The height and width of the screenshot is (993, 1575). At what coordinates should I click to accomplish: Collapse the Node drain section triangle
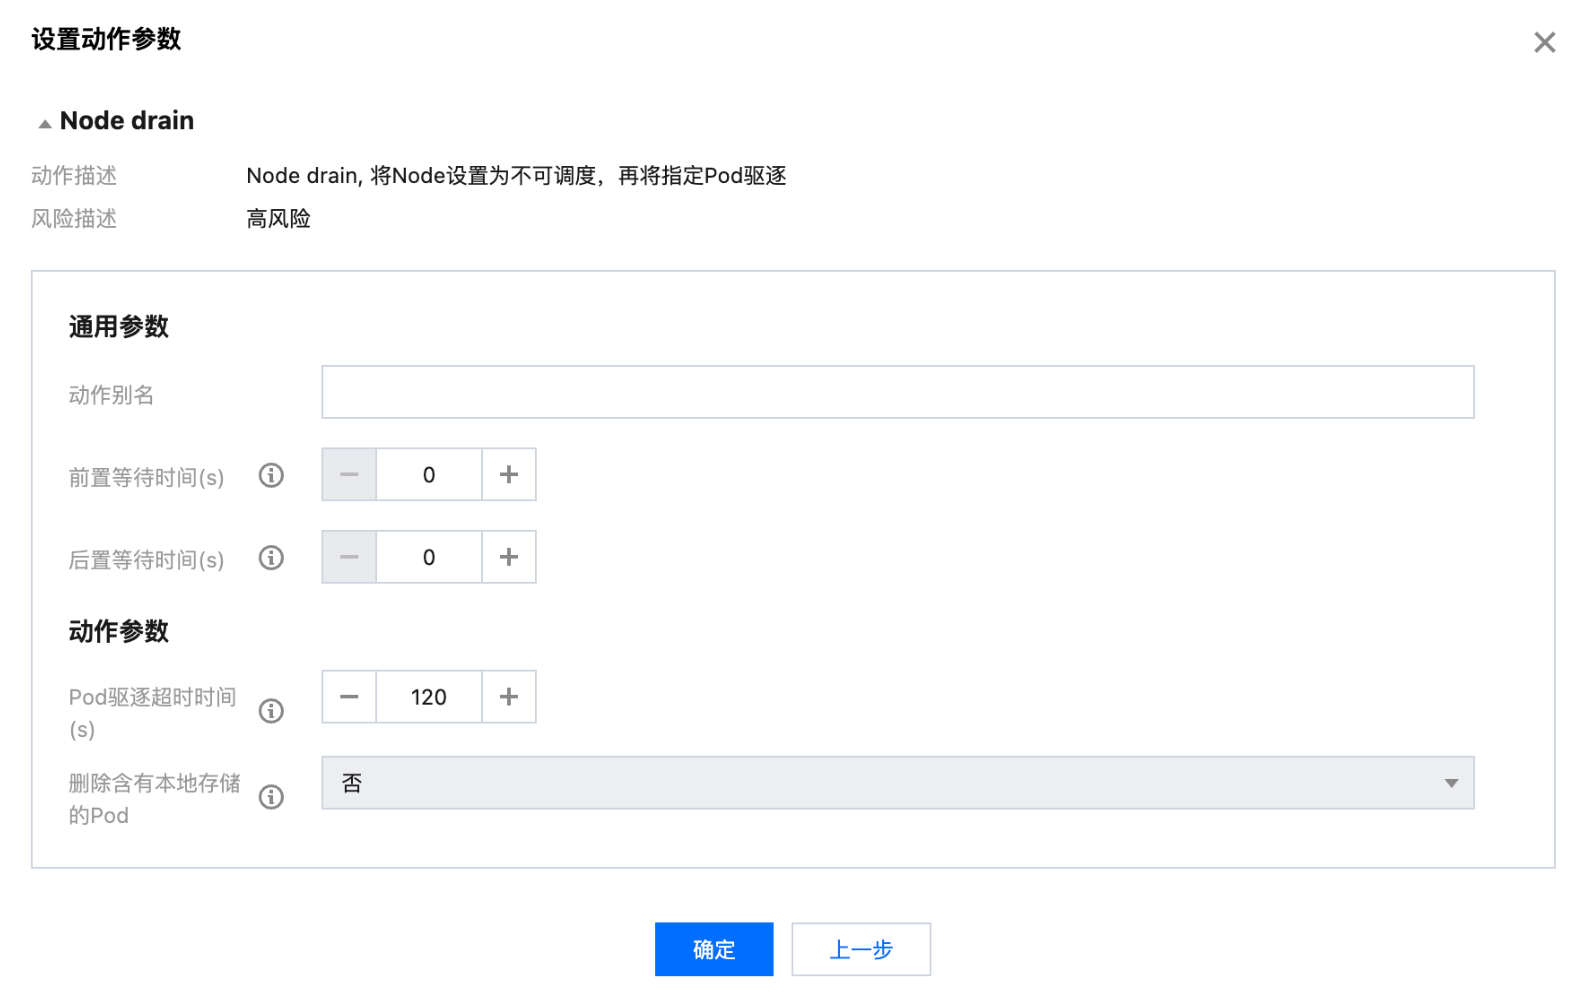(x=45, y=123)
